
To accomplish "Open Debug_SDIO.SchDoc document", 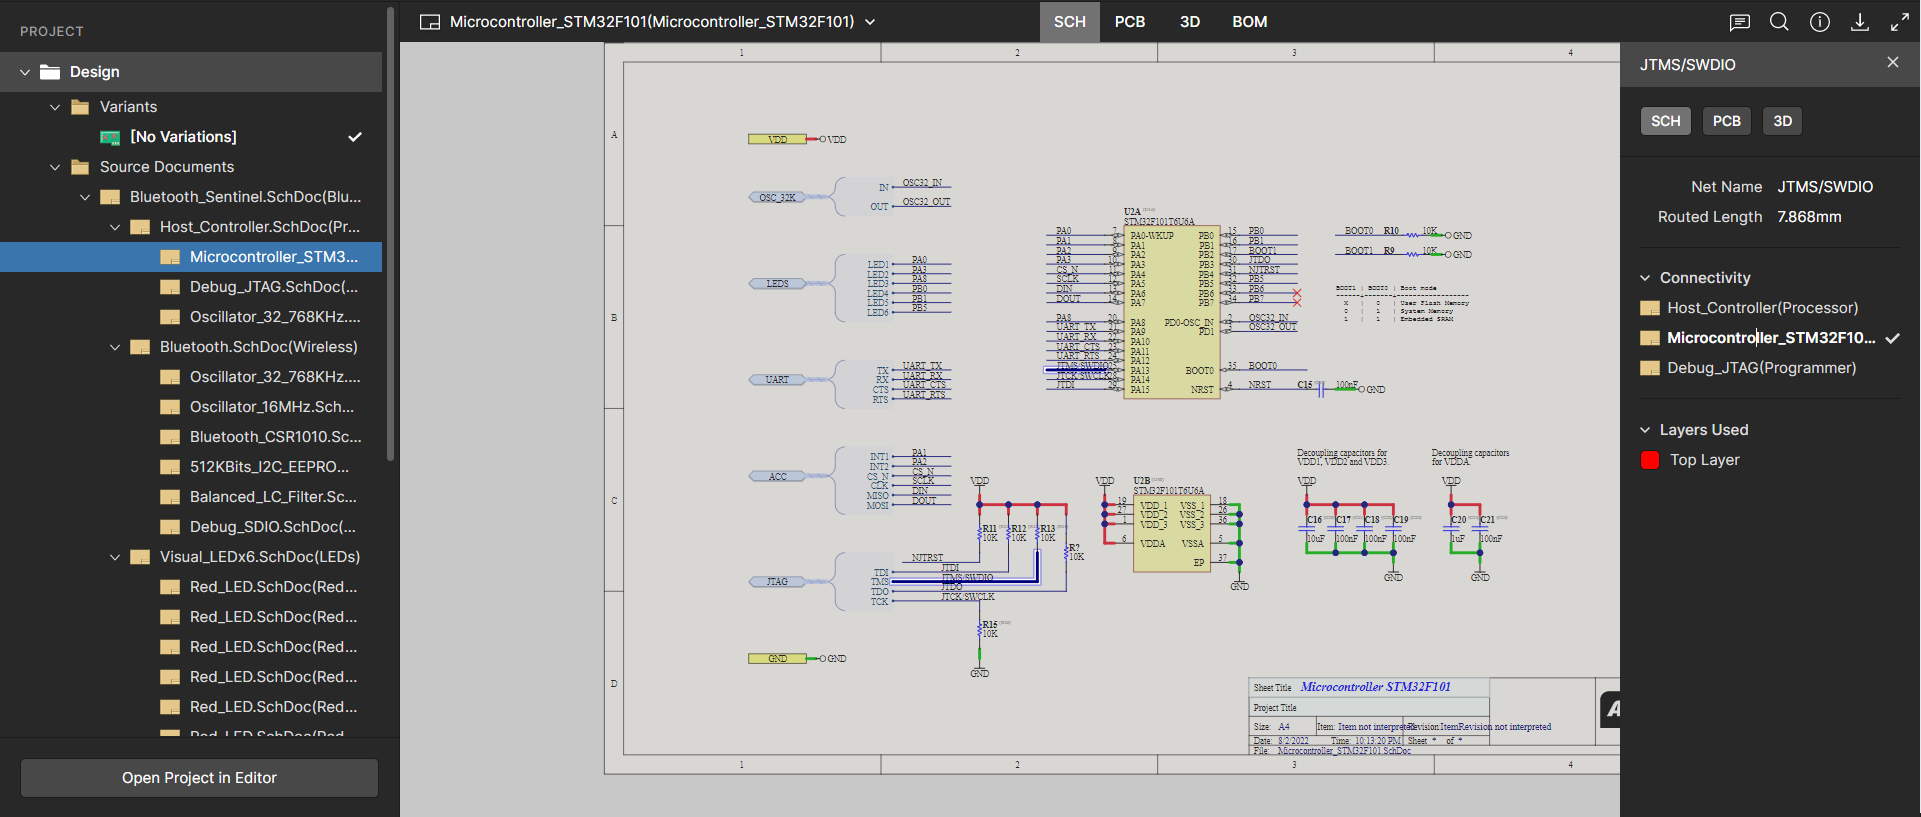I will (x=273, y=527).
